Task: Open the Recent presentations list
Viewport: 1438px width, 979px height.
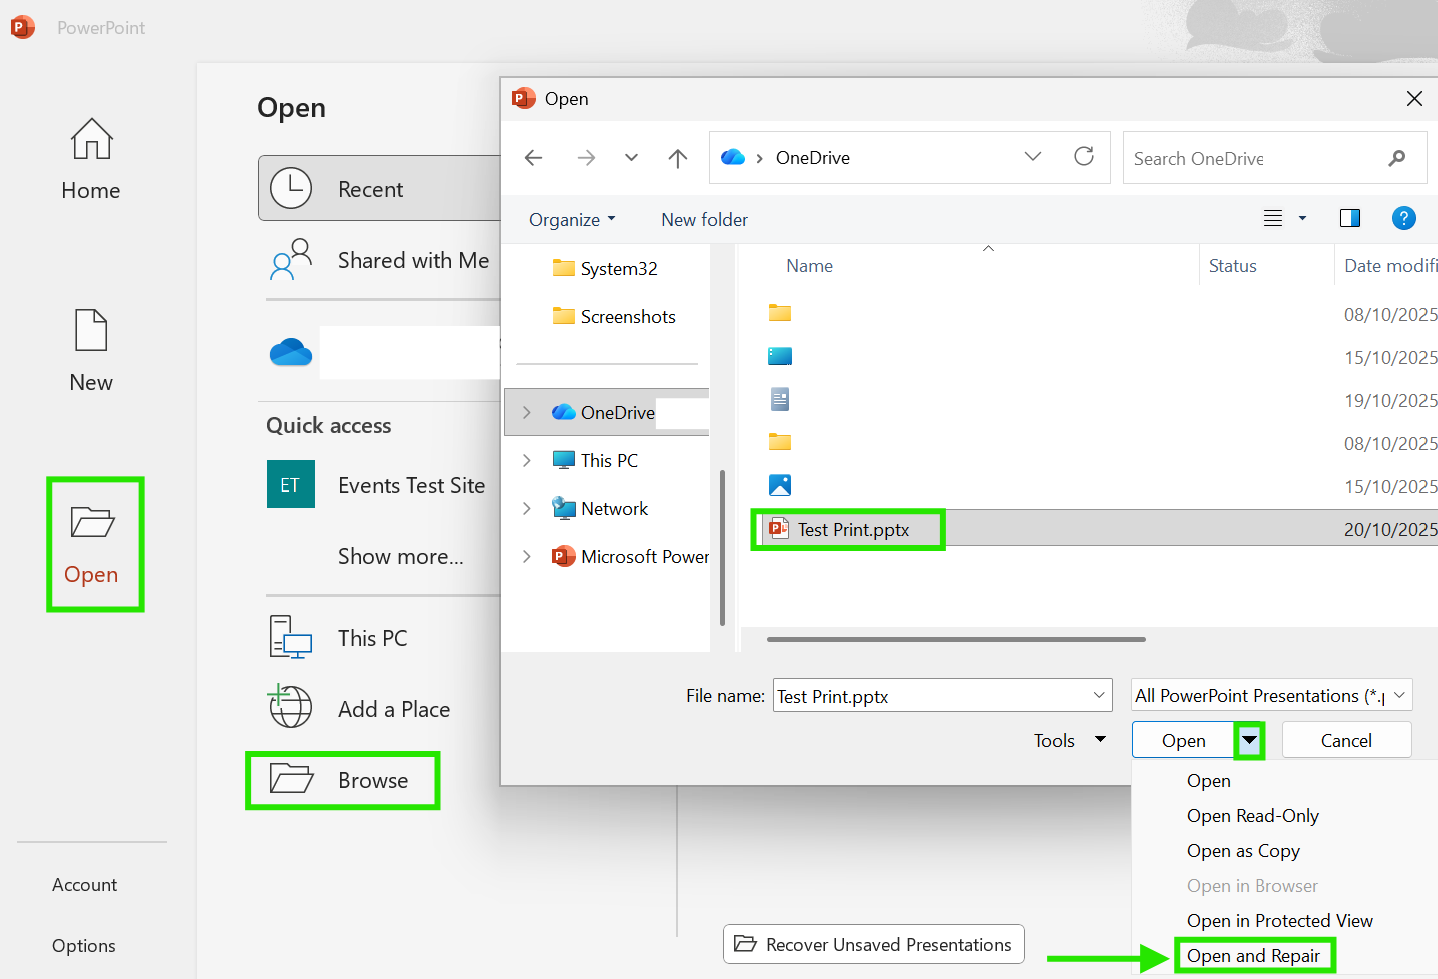Action: tap(380, 188)
